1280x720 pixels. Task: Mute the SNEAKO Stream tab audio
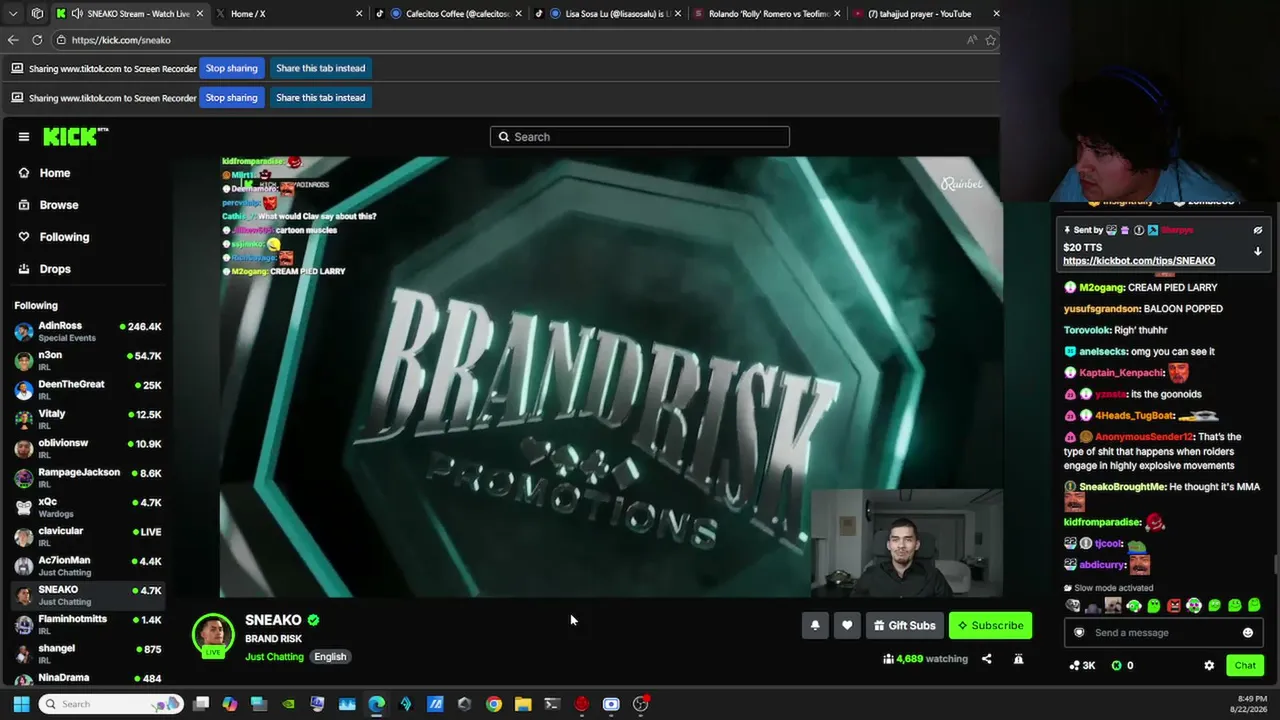pos(77,14)
